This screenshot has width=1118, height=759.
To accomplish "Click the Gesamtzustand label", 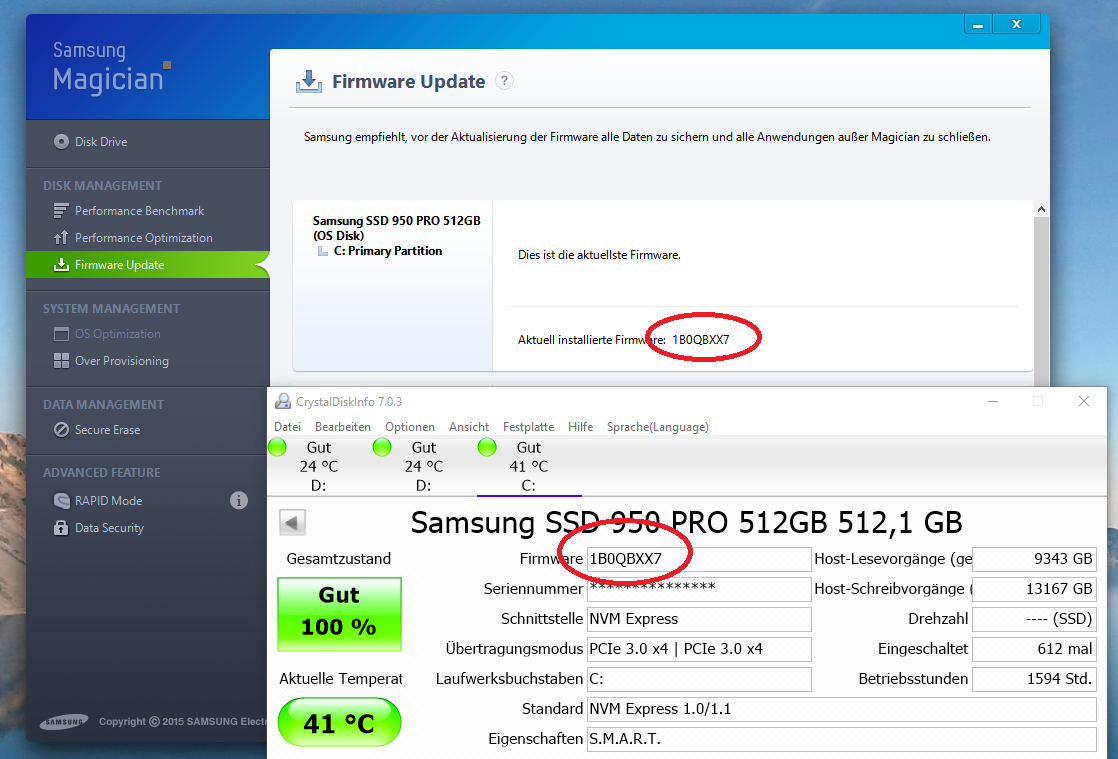I will 339,559.
